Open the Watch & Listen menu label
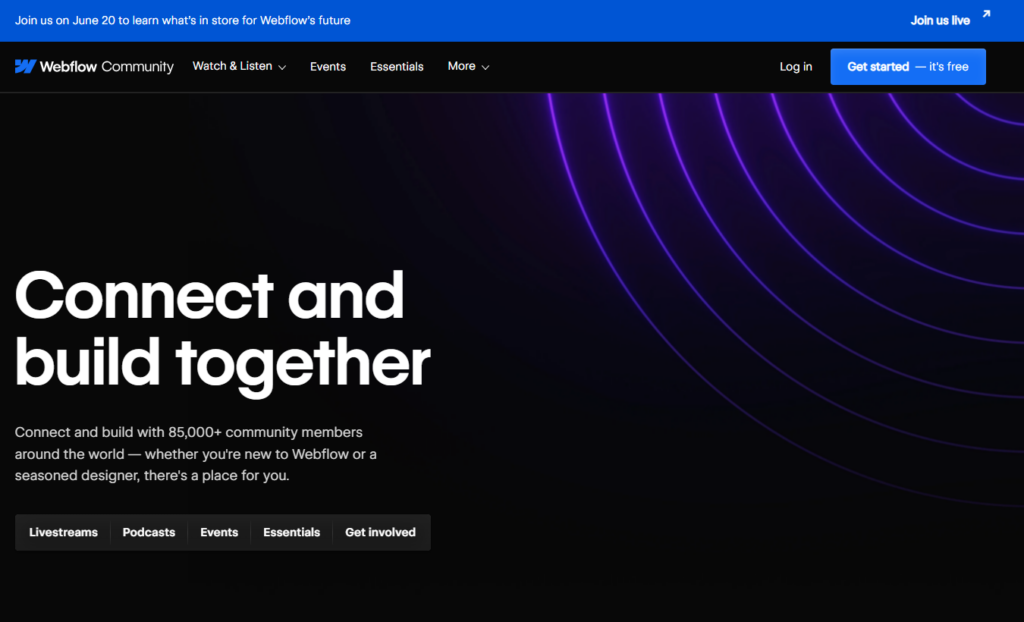 coord(232,66)
